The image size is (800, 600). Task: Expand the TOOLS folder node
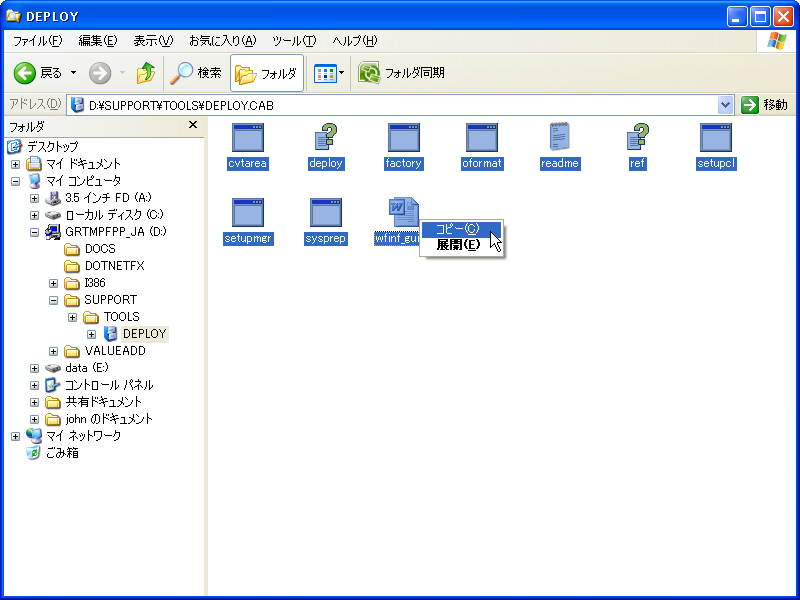coord(72,317)
